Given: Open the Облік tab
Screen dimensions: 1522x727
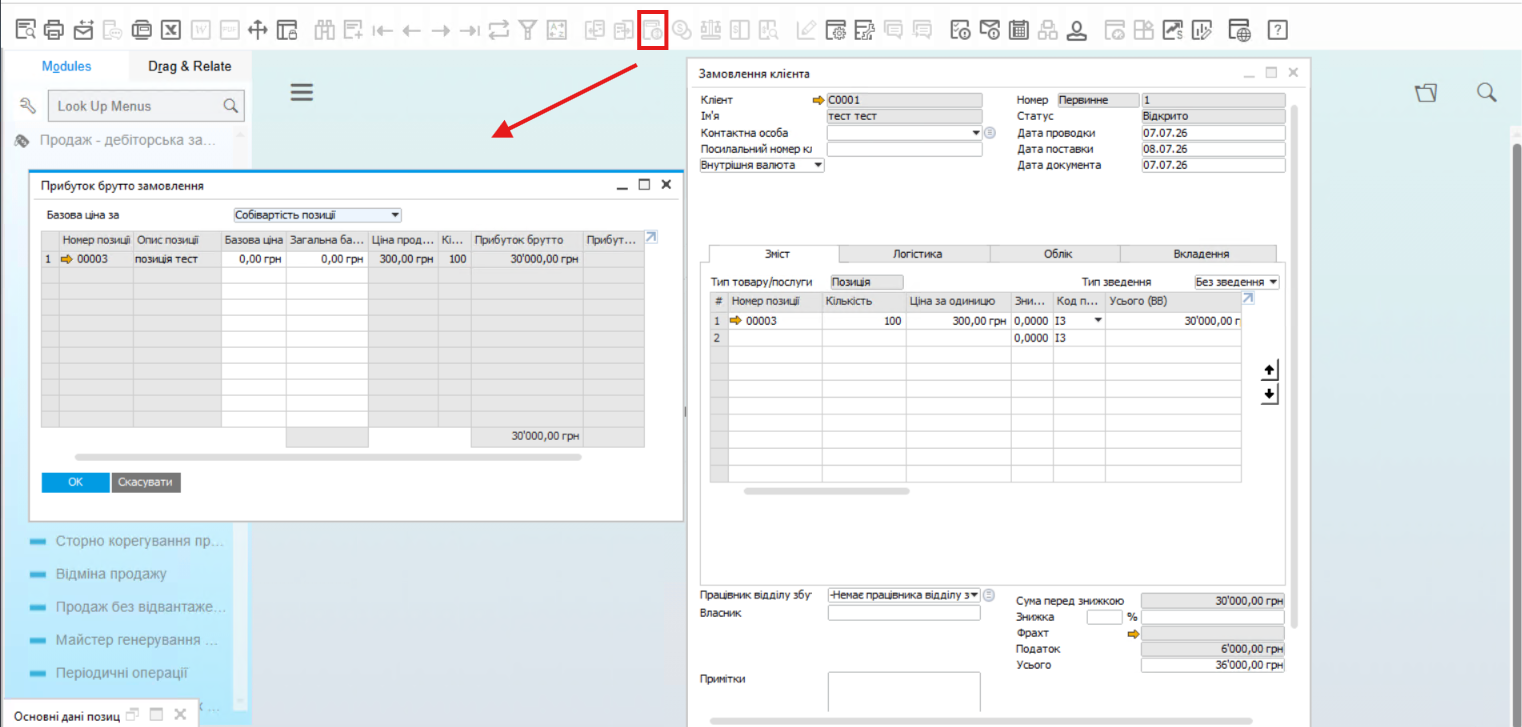Looking at the screenshot, I should point(1057,254).
